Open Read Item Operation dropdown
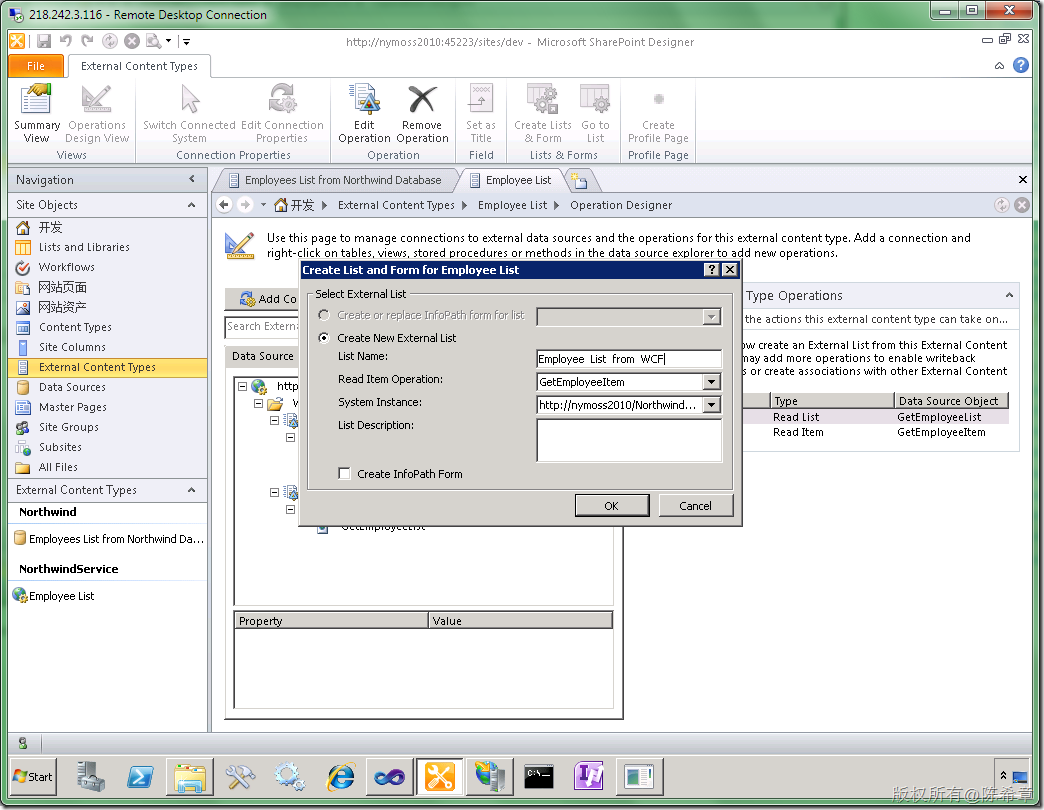 [712, 382]
